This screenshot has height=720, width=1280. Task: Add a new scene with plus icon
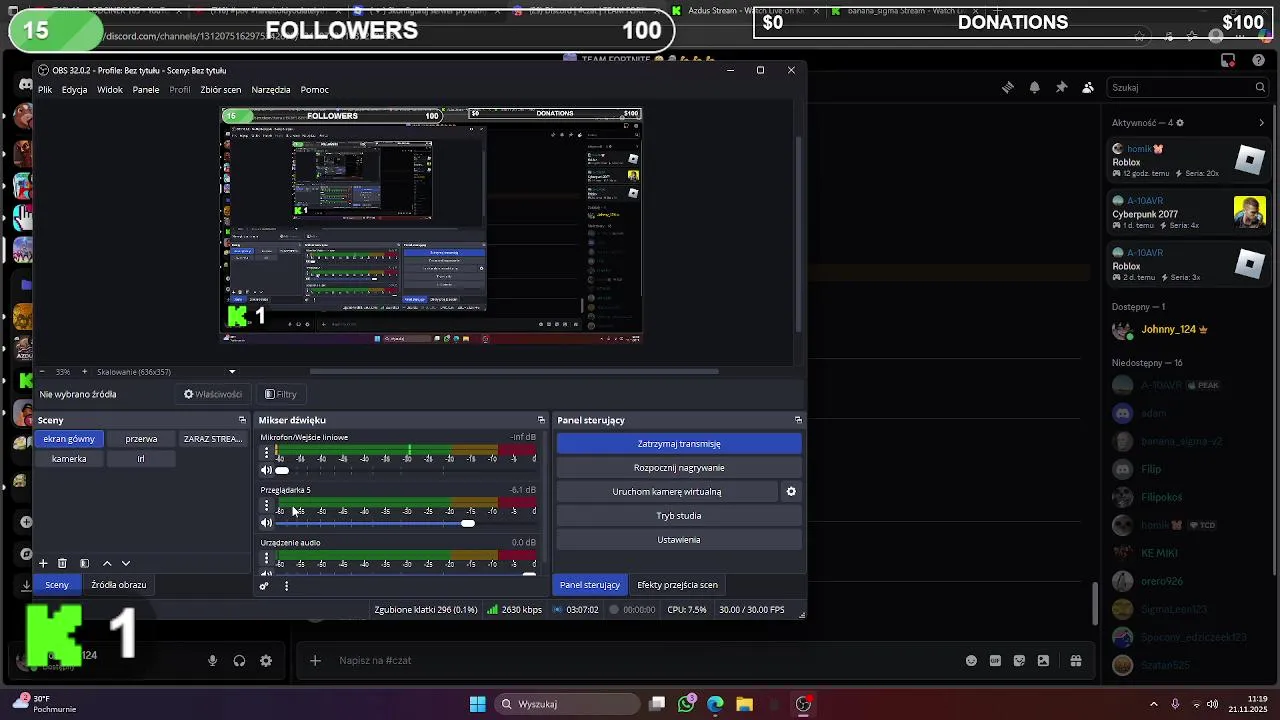[43, 563]
